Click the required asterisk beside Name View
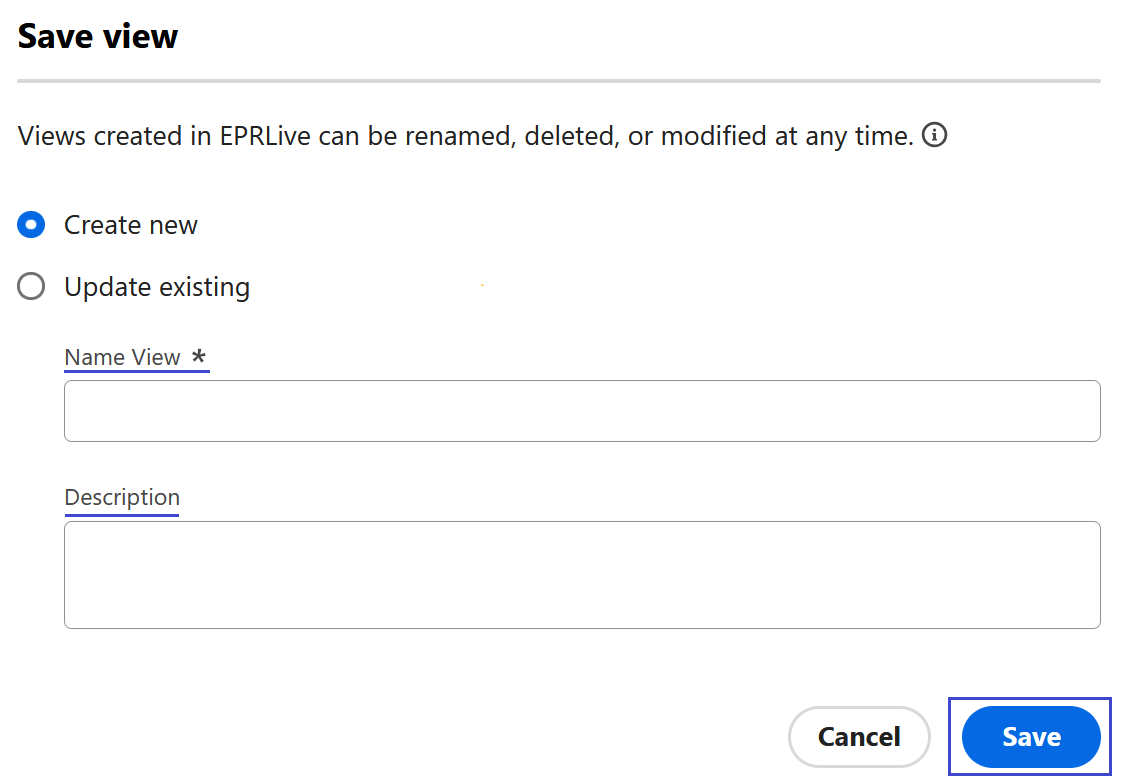 pyautogui.click(x=199, y=358)
